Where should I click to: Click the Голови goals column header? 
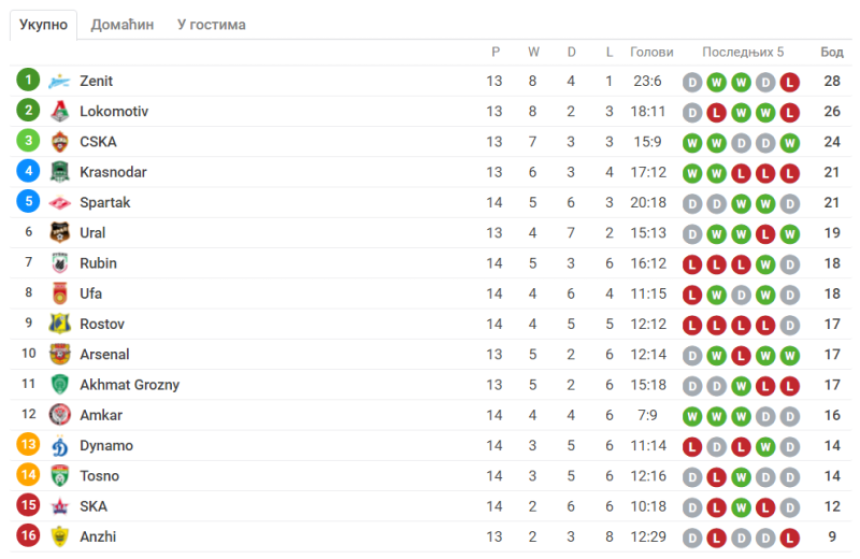[x=651, y=52]
